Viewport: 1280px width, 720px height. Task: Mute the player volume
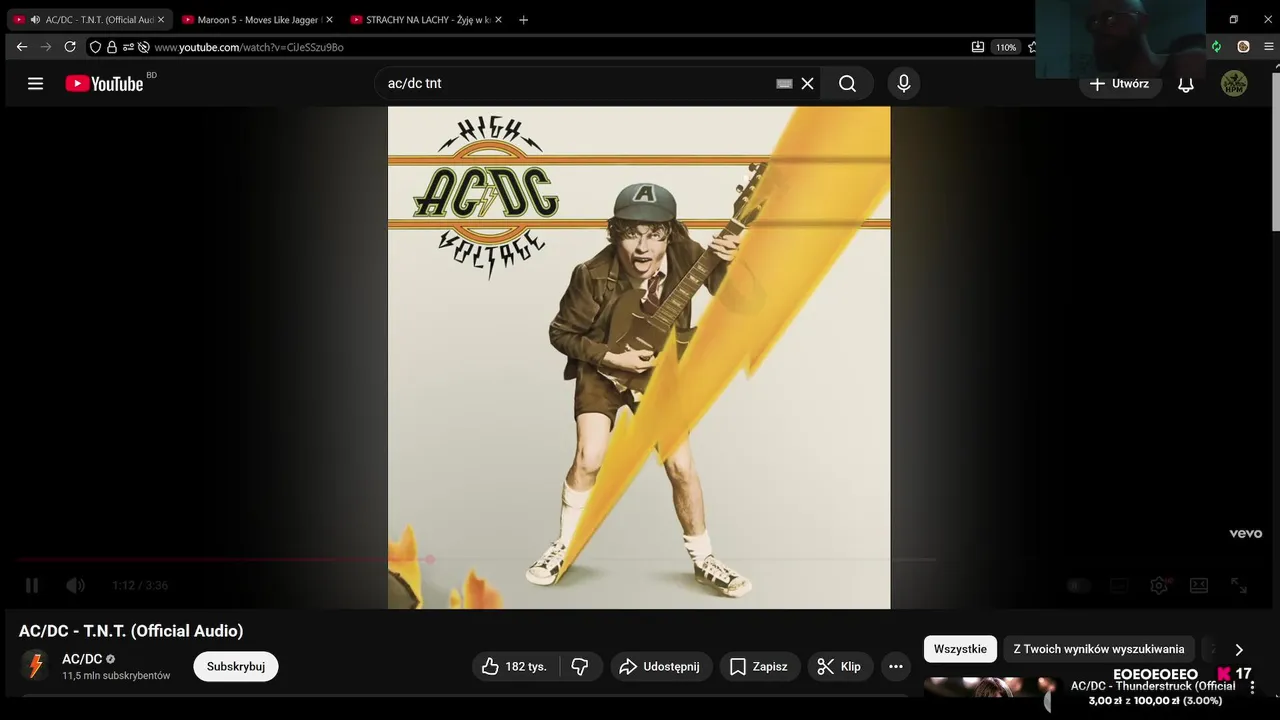(x=76, y=585)
